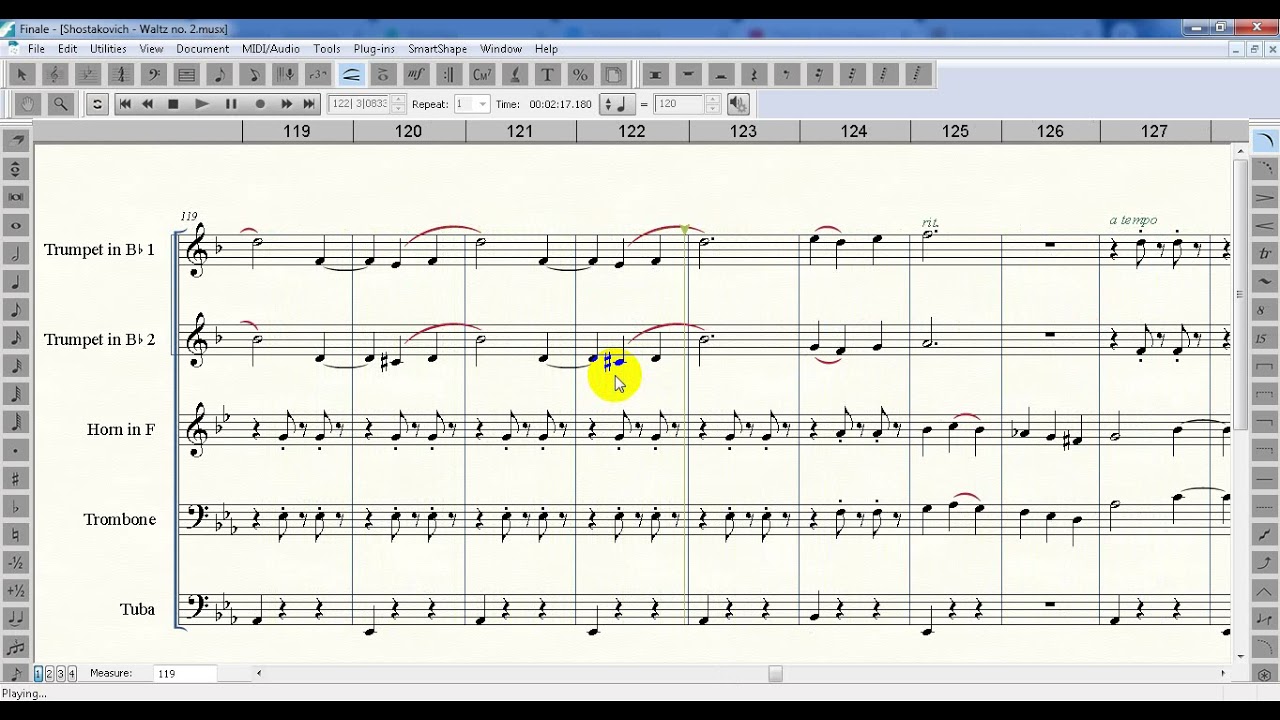
Task: Choose the Expression mf tool
Action: coord(416,75)
